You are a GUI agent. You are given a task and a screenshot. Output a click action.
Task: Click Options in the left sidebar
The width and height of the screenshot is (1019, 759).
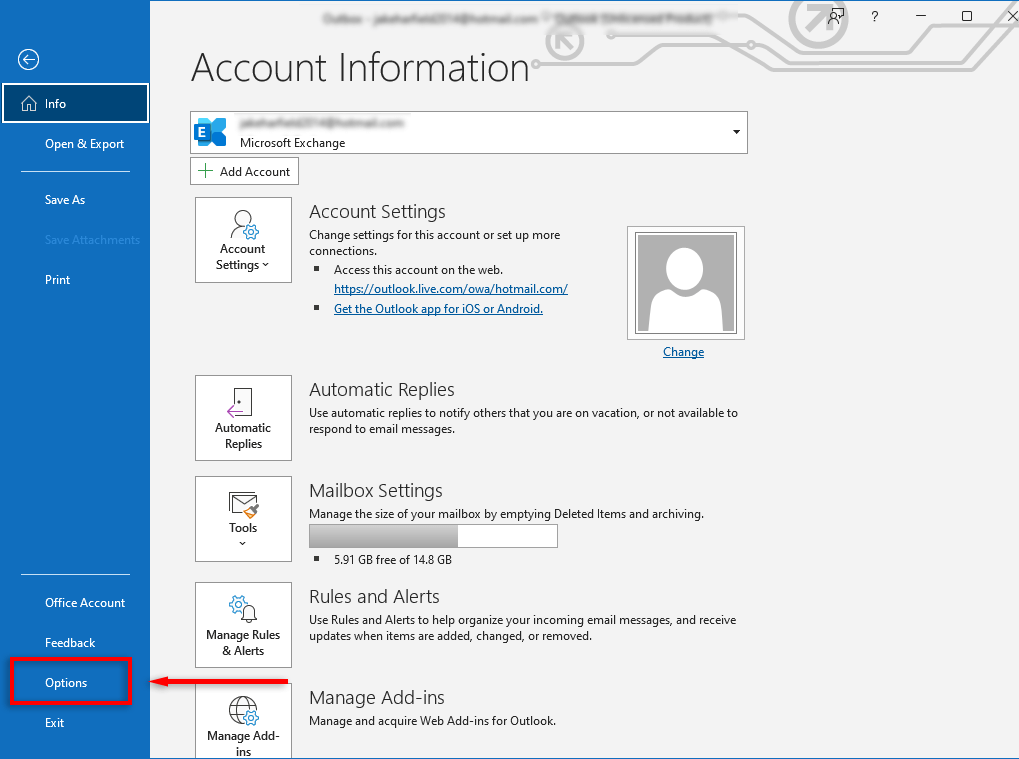click(x=66, y=683)
